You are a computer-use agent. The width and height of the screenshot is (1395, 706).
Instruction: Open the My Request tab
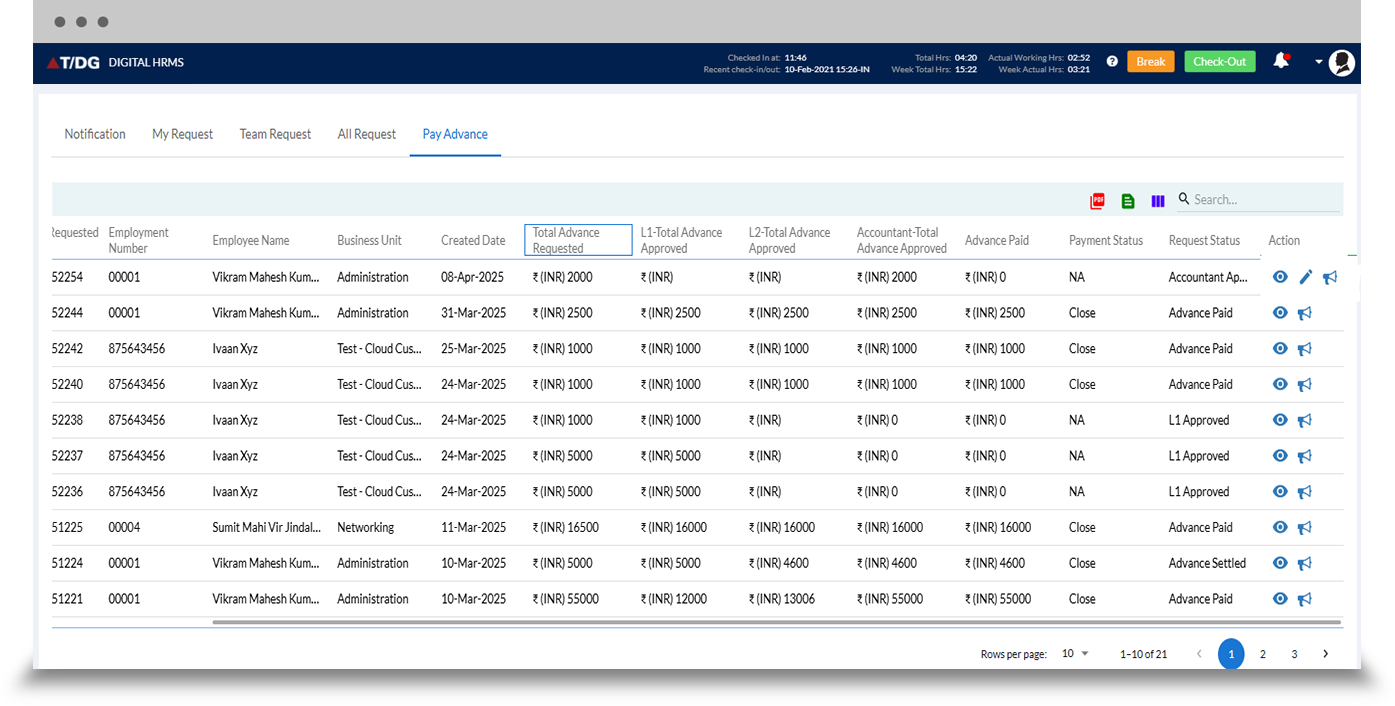click(x=182, y=134)
